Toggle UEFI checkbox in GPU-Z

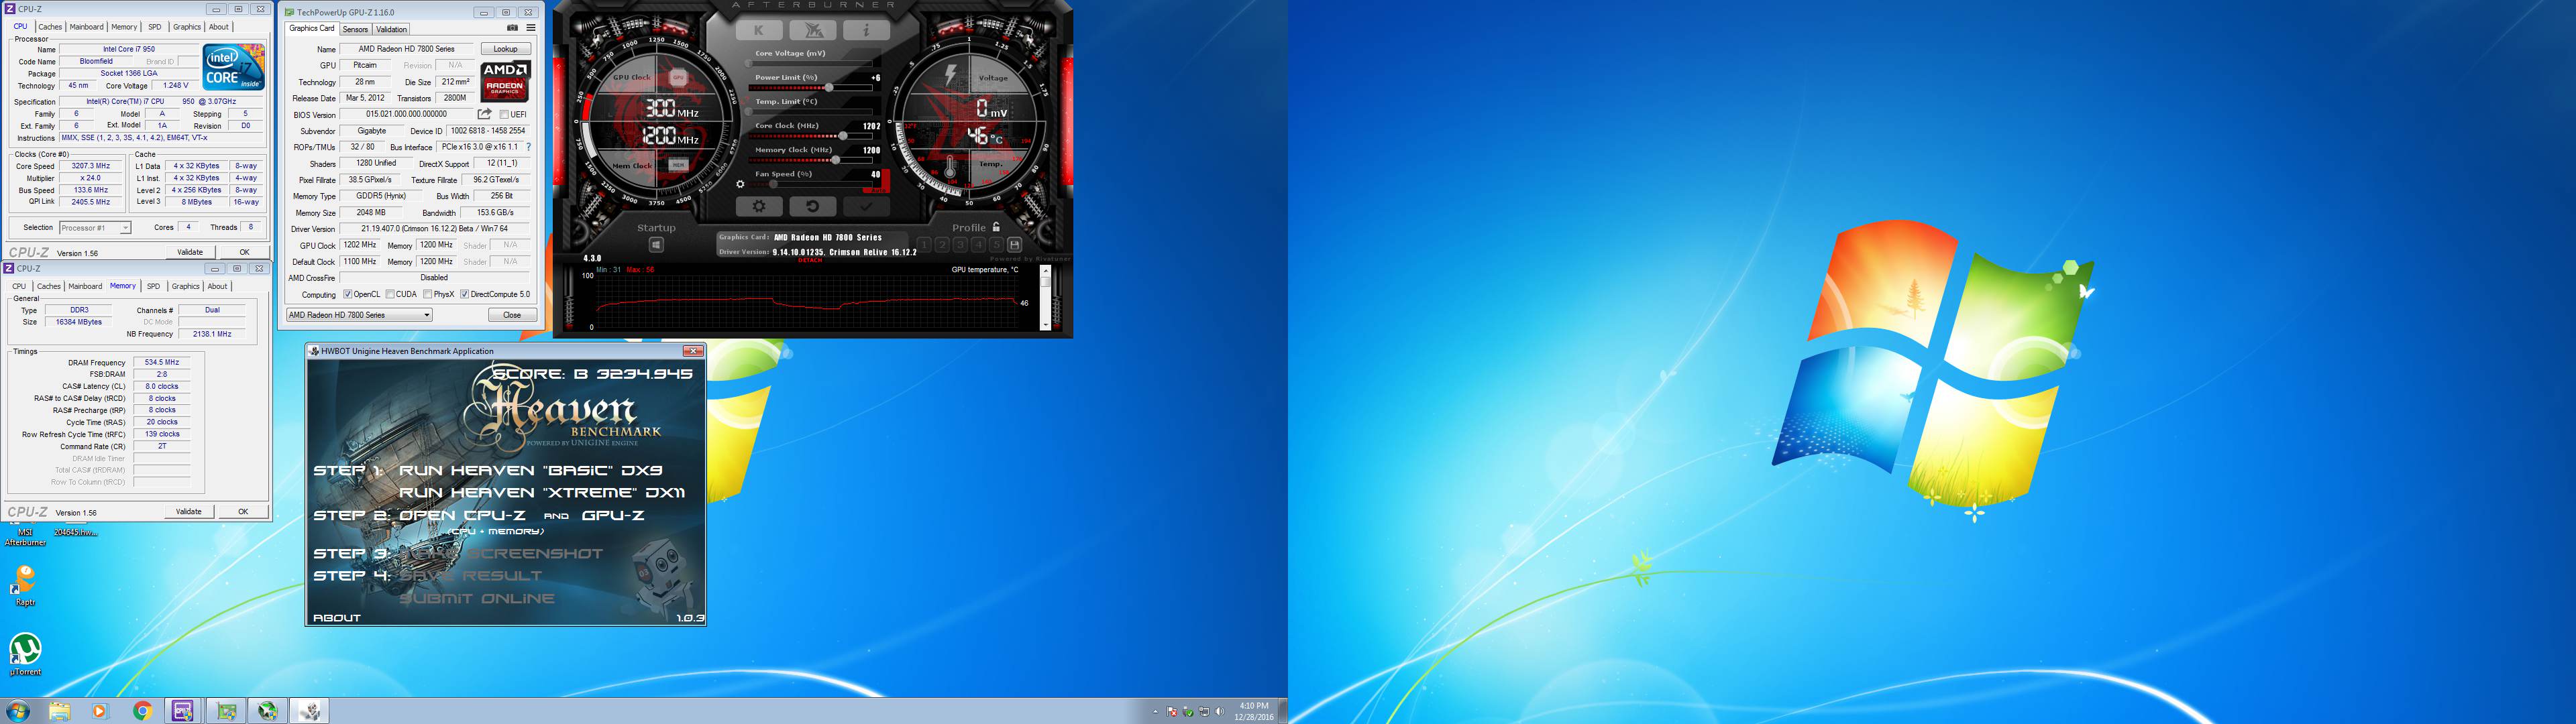pos(504,114)
